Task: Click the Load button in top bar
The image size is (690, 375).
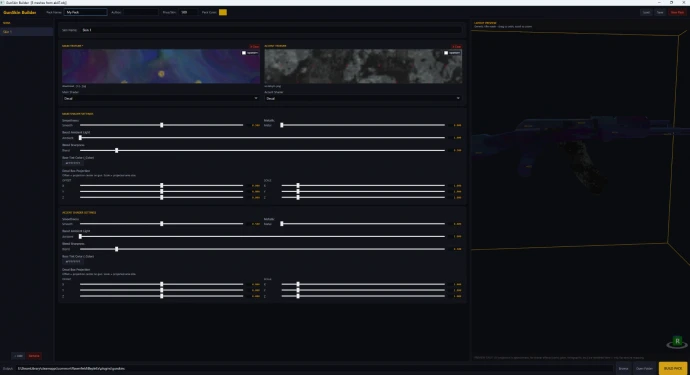Action: click(646, 12)
